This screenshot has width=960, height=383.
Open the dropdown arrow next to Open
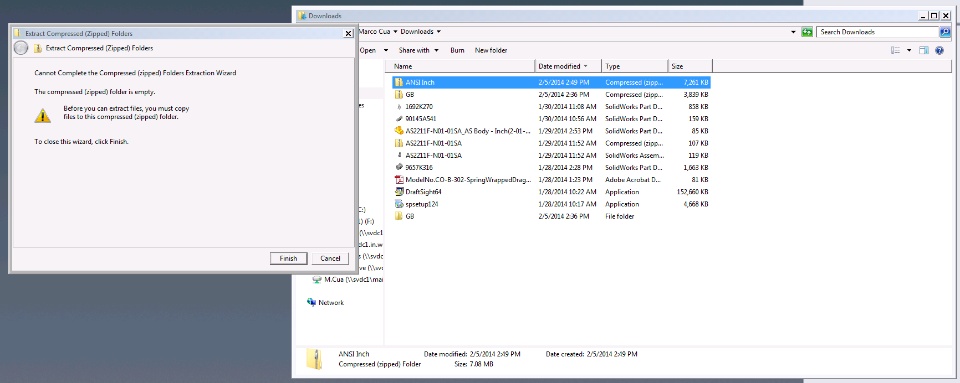(386, 50)
